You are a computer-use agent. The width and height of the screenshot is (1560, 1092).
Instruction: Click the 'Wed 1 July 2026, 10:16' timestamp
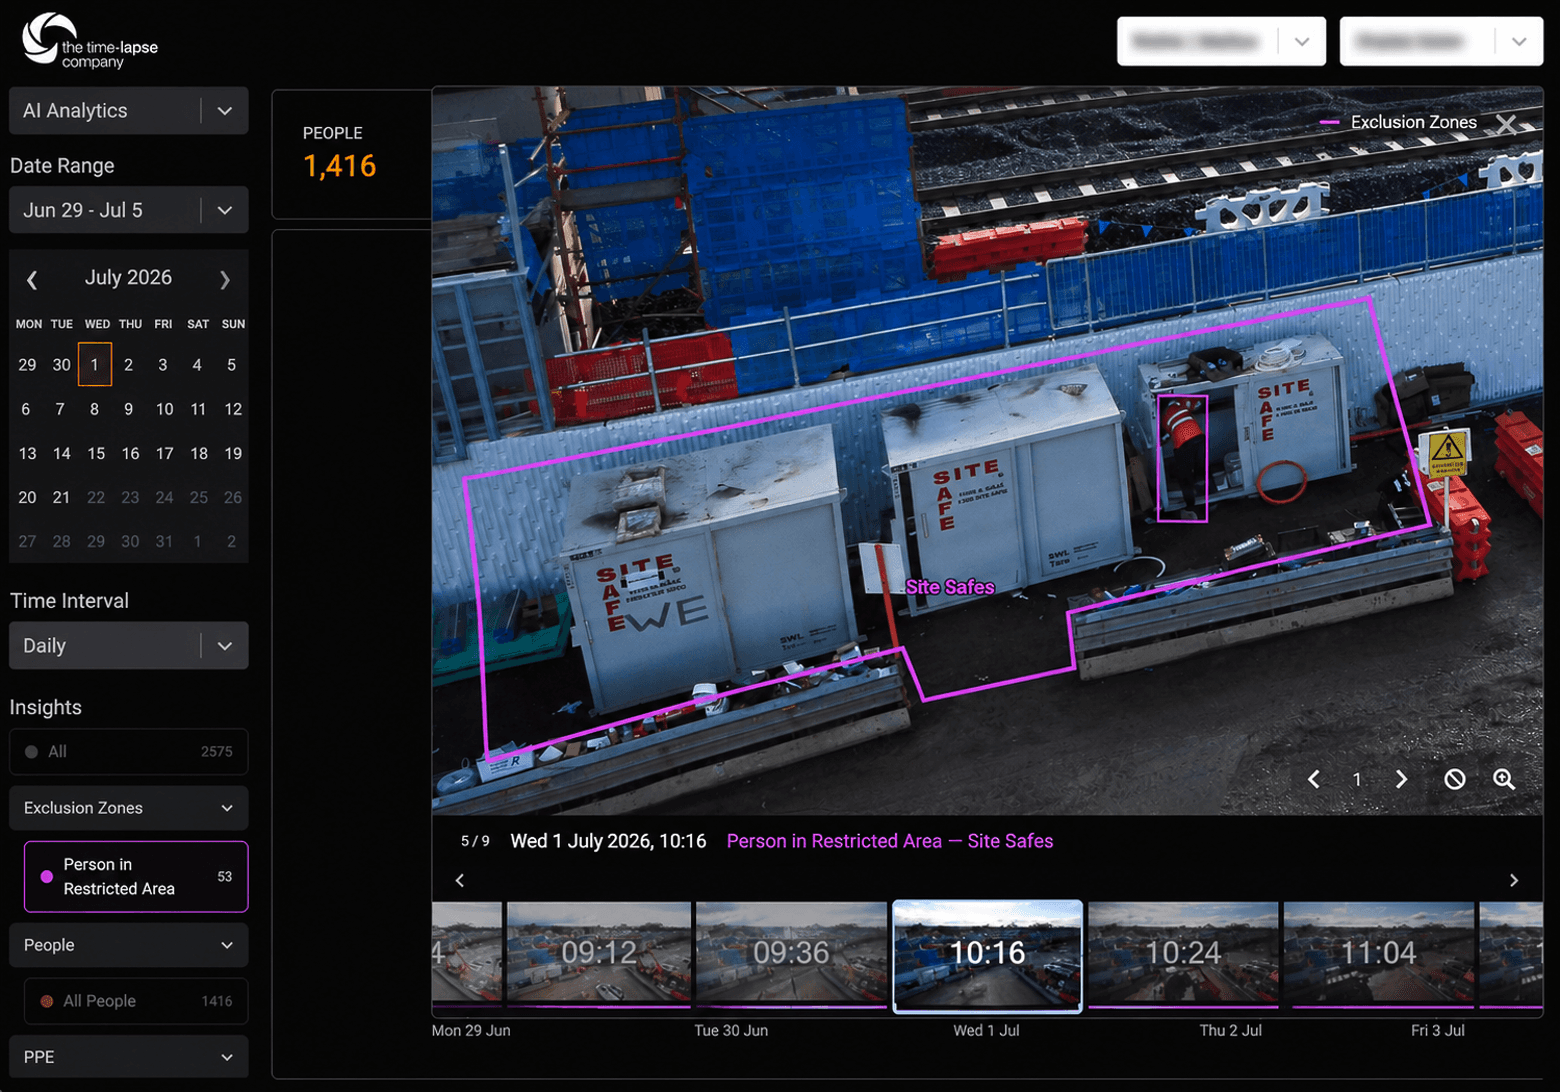(608, 841)
